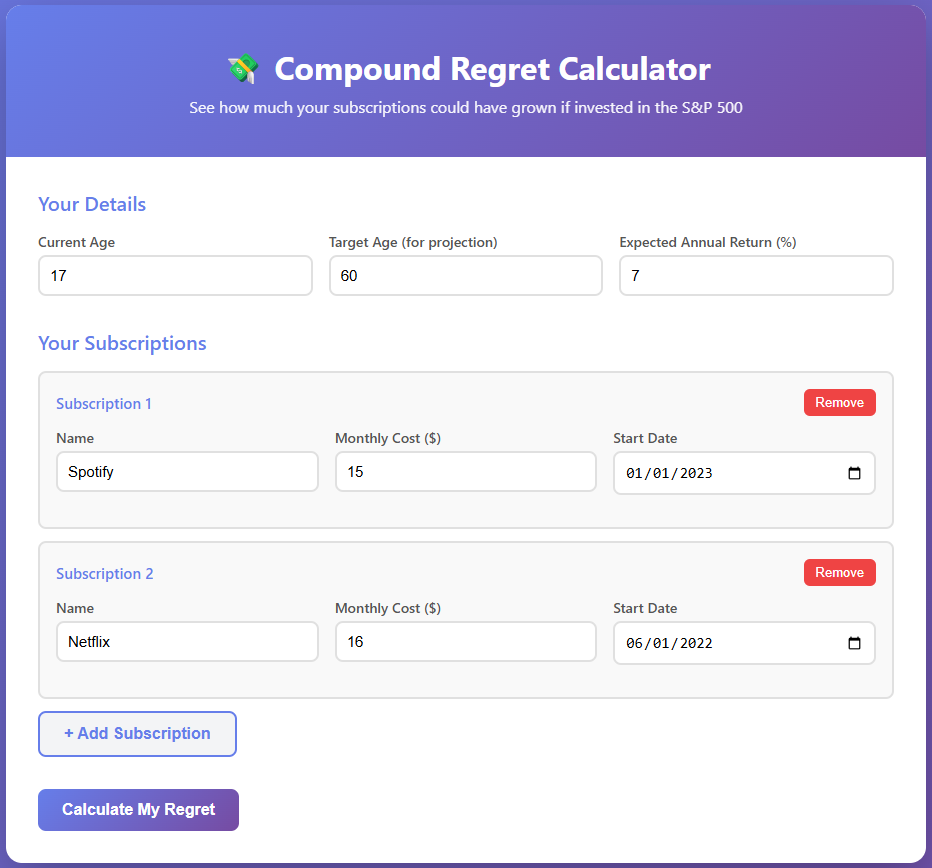
Task: Click the Compound Regret Calculator title
Action: 492,69
